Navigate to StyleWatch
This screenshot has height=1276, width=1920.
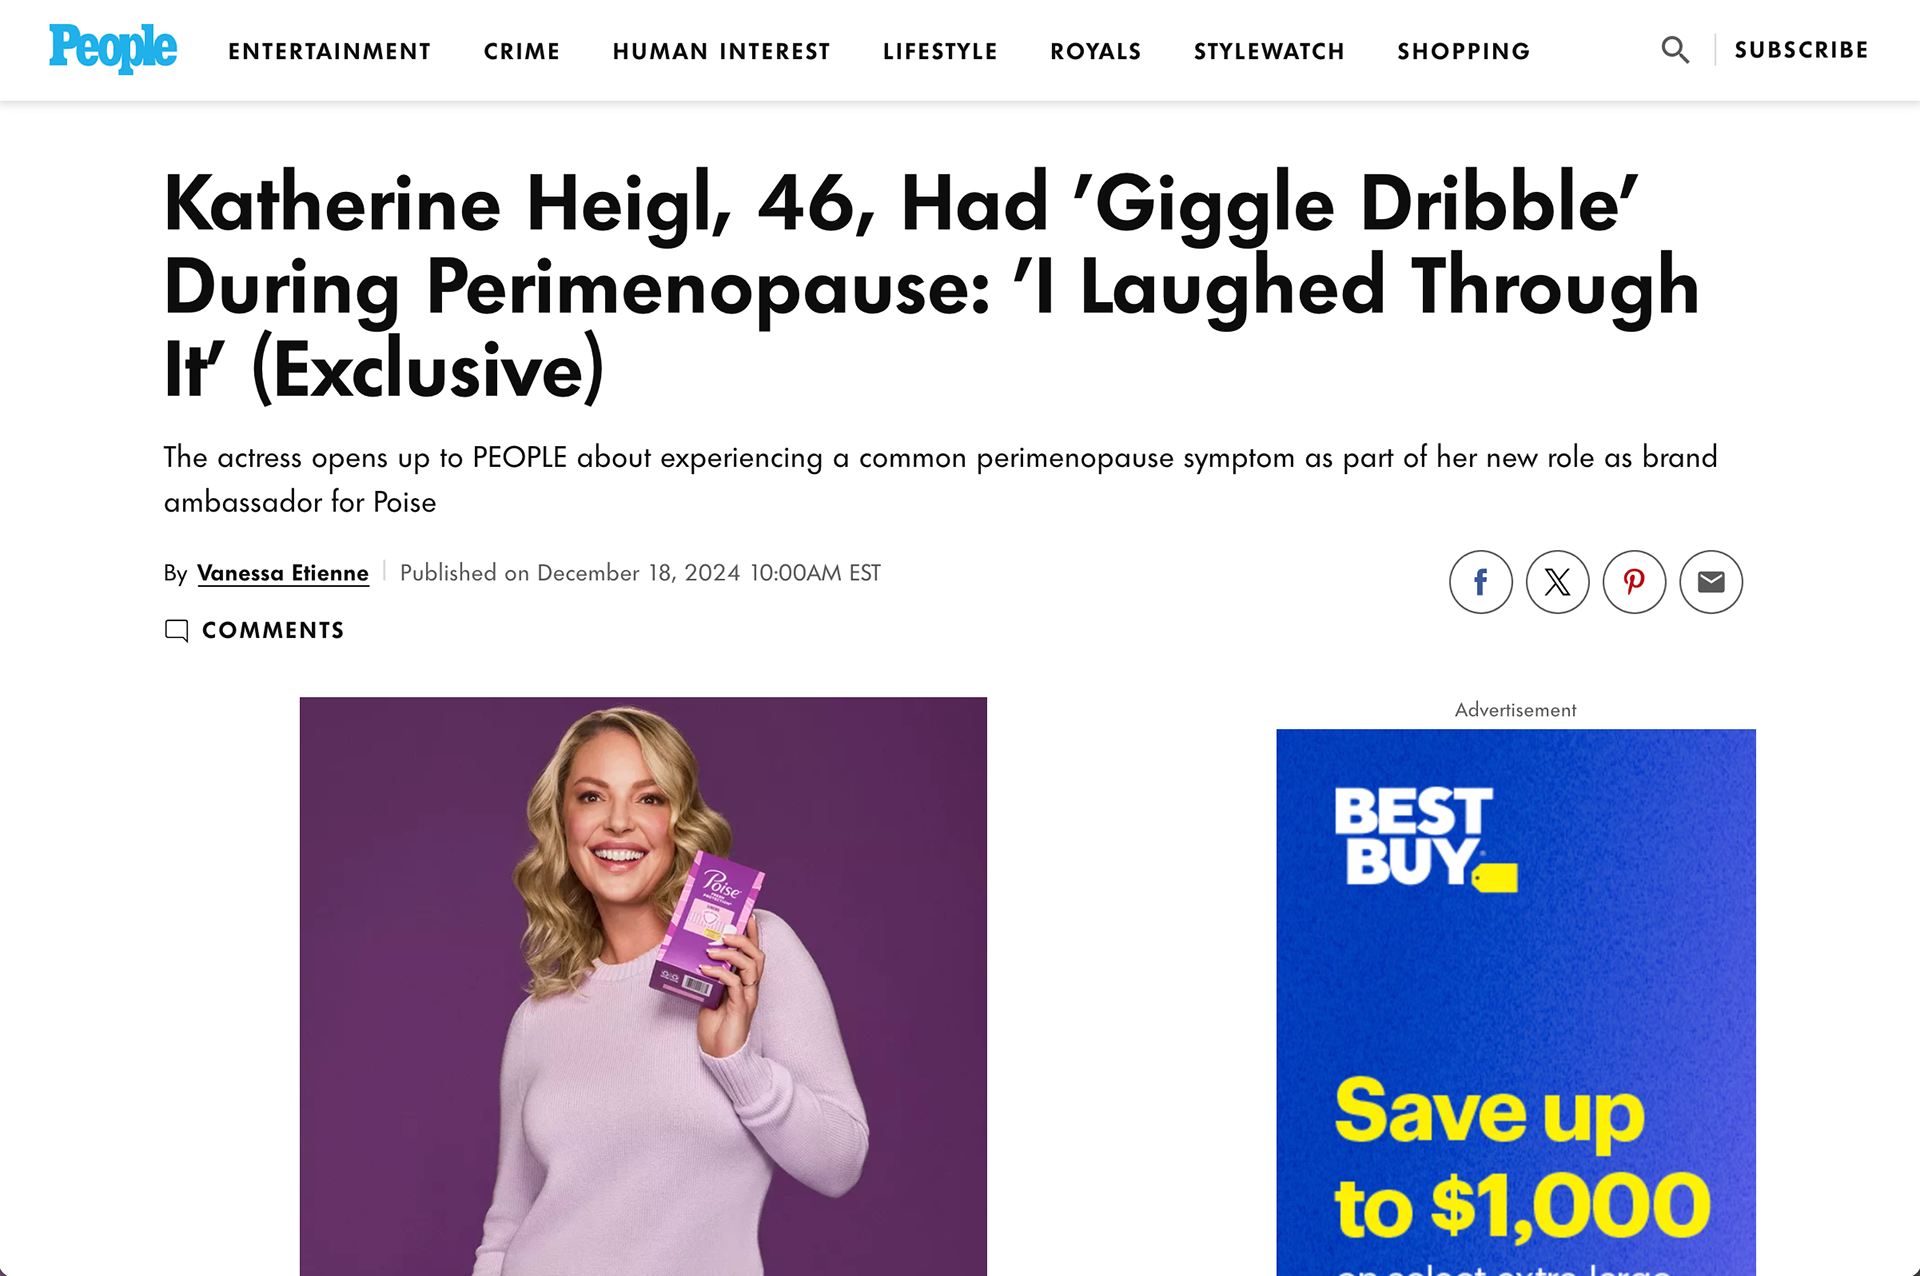pyautogui.click(x=1269, y=51)
